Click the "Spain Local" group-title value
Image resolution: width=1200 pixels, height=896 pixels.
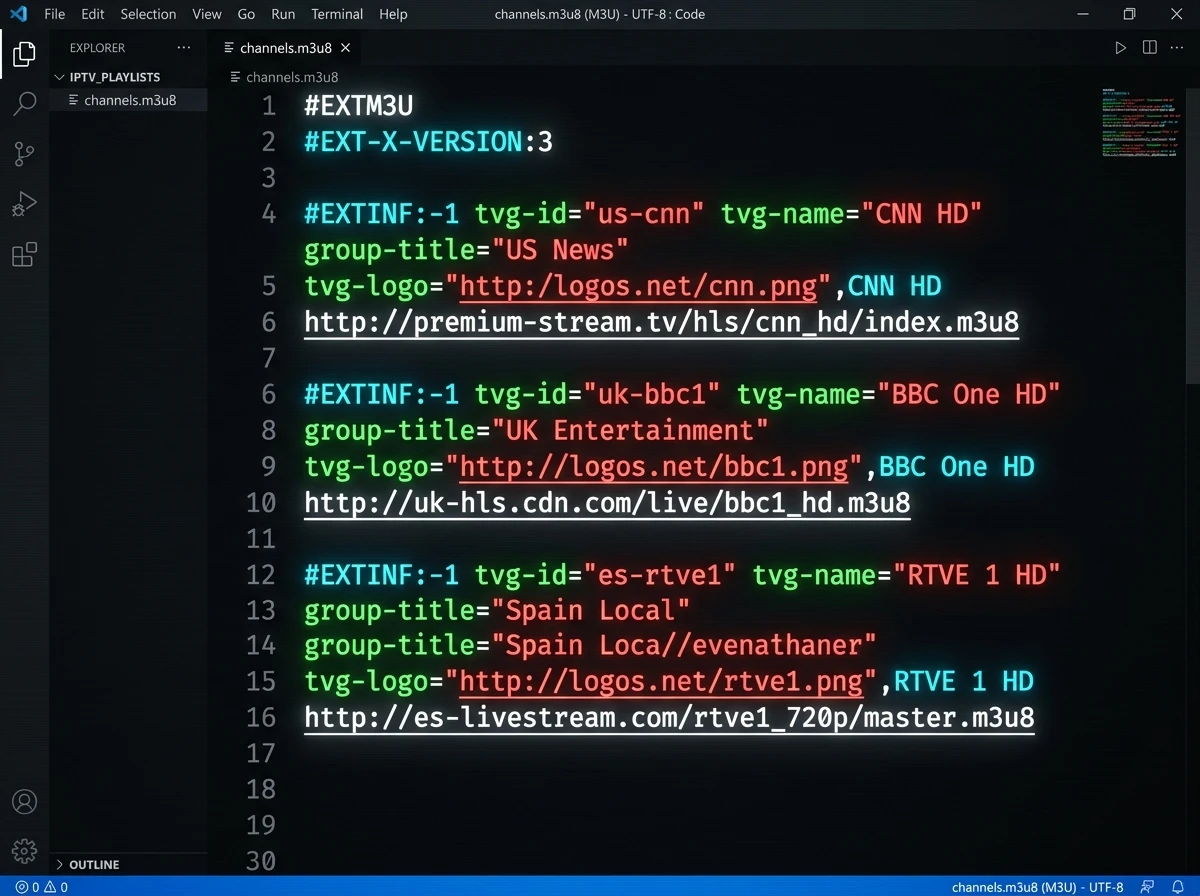pyautogui.click(x=590, y=610)
